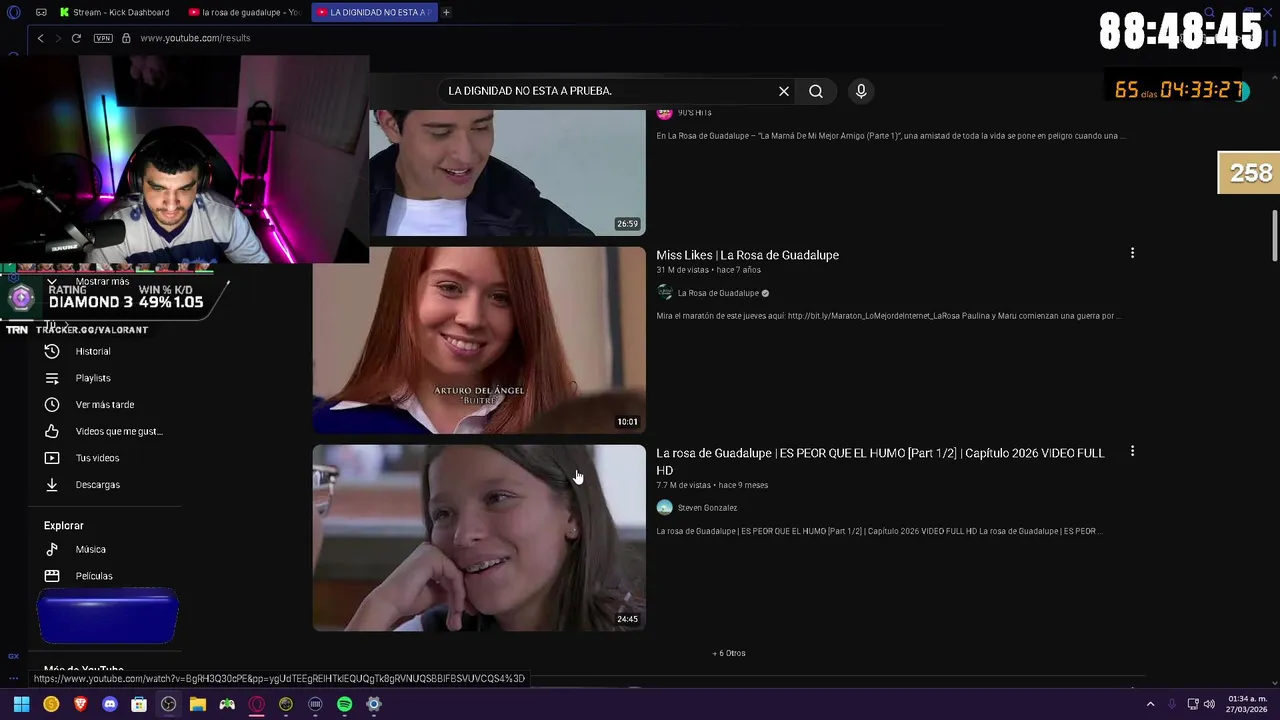
Task: Switch to Stream - Kick Dashboard tab
Action: (115, 12)
